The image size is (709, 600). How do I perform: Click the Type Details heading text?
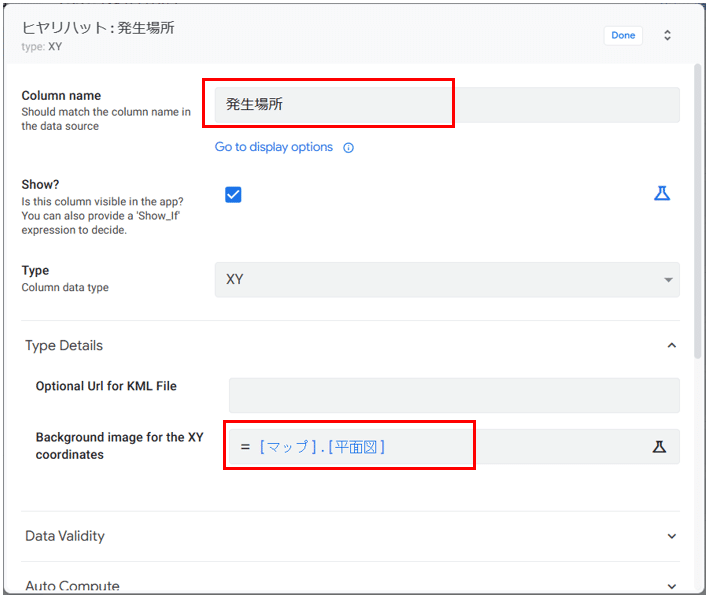coord(64,345)
